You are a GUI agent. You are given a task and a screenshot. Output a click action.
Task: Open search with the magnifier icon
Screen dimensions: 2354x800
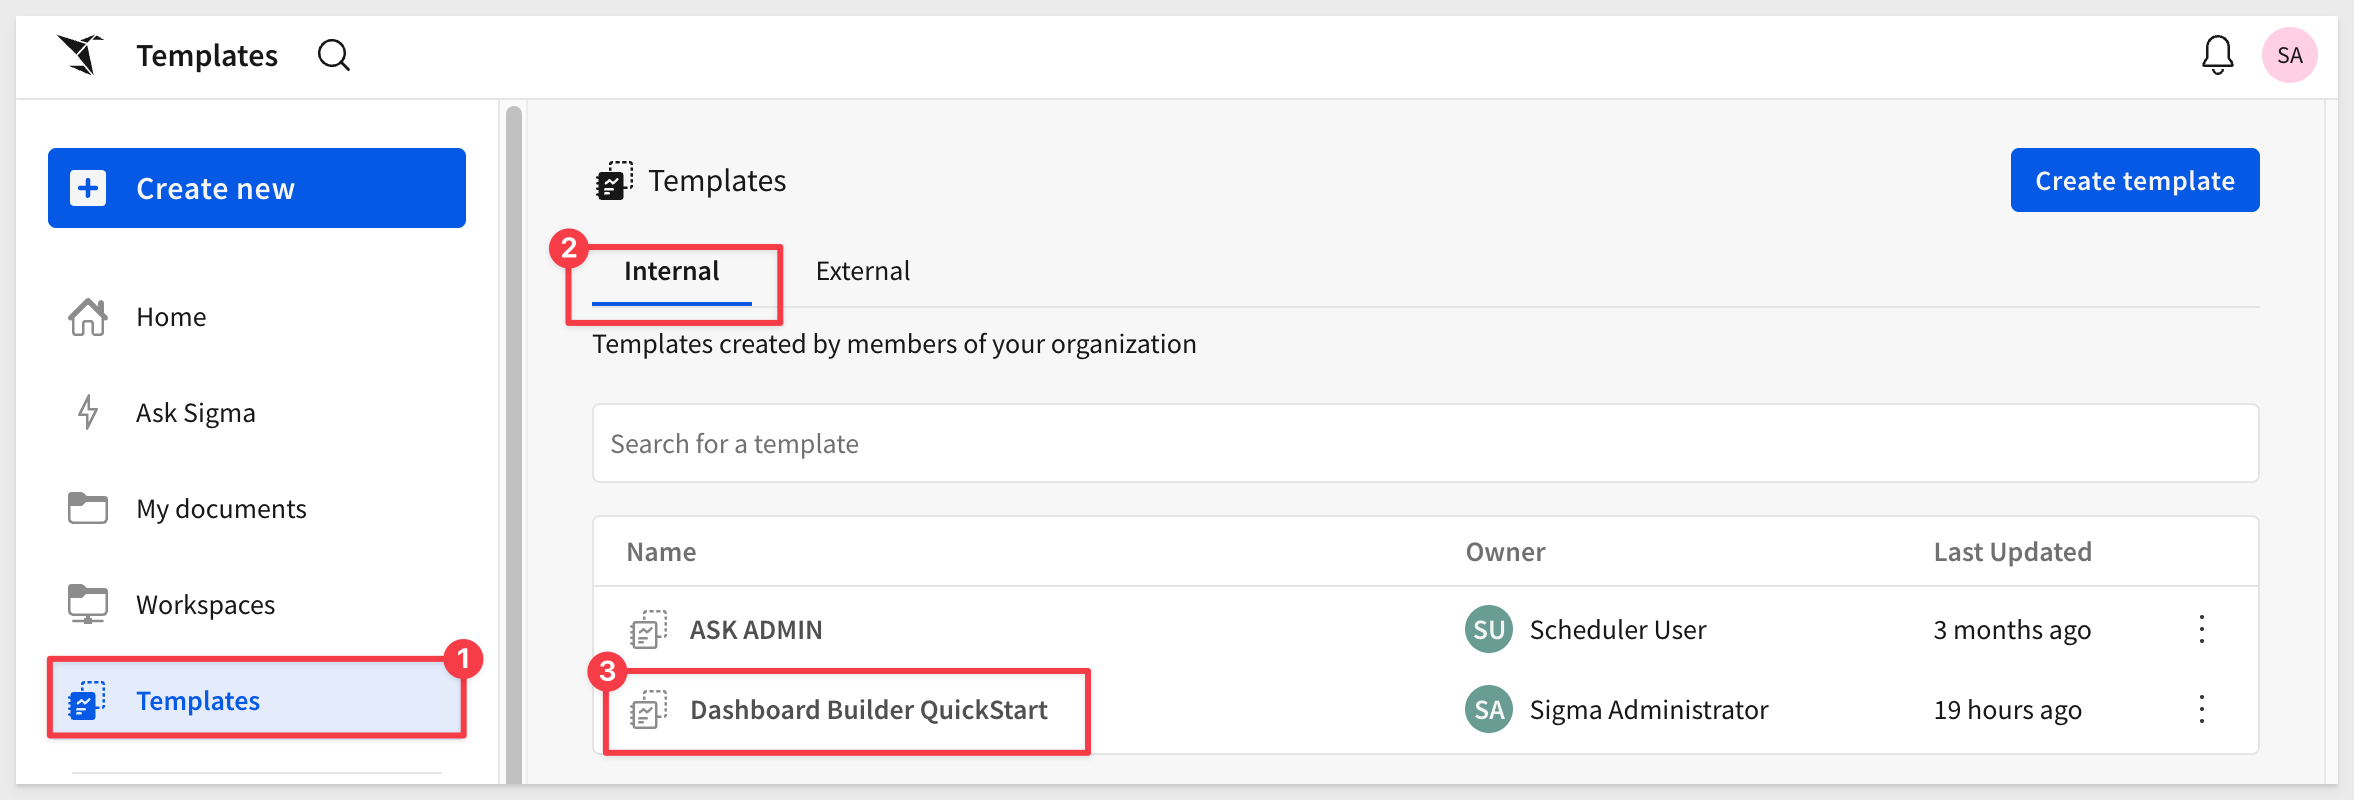(333, 55)
